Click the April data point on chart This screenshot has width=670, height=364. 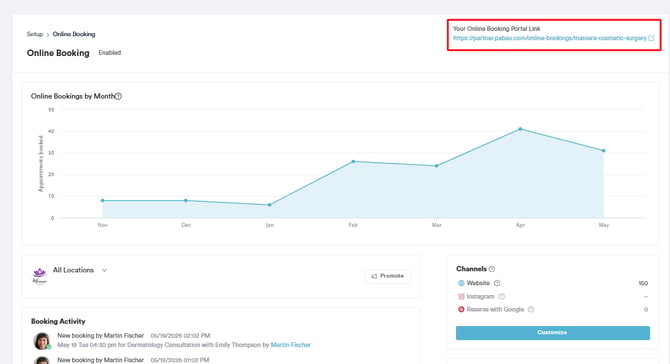pos(520,129)
